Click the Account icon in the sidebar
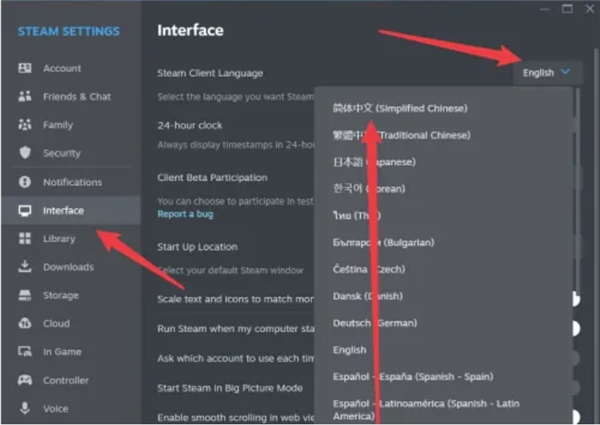The width and height of the screenshot is (600, 425). tap(25, 68)
